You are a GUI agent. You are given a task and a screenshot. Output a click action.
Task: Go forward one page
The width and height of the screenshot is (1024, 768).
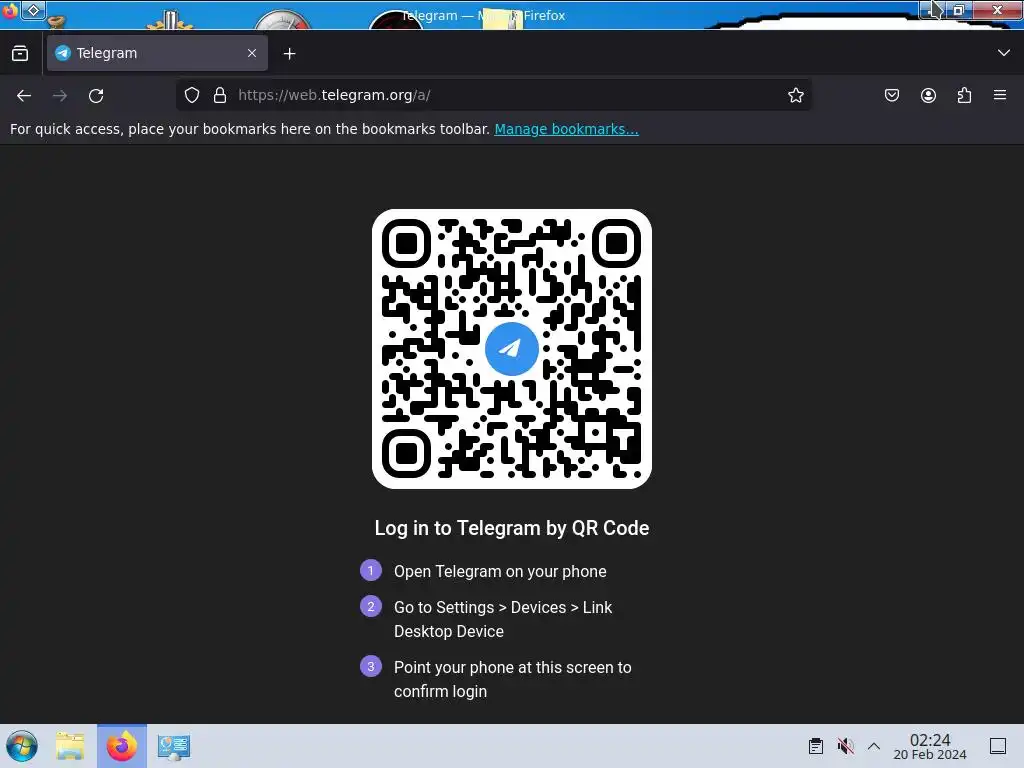60,95
